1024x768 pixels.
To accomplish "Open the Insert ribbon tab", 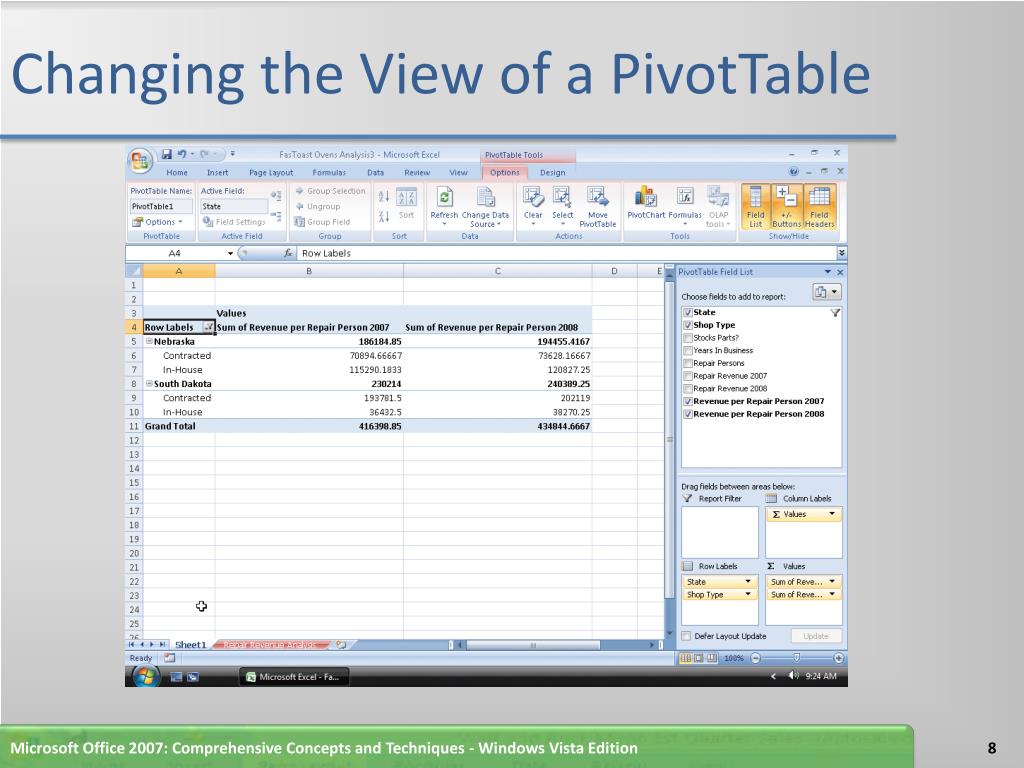I will tap(217, 172).
